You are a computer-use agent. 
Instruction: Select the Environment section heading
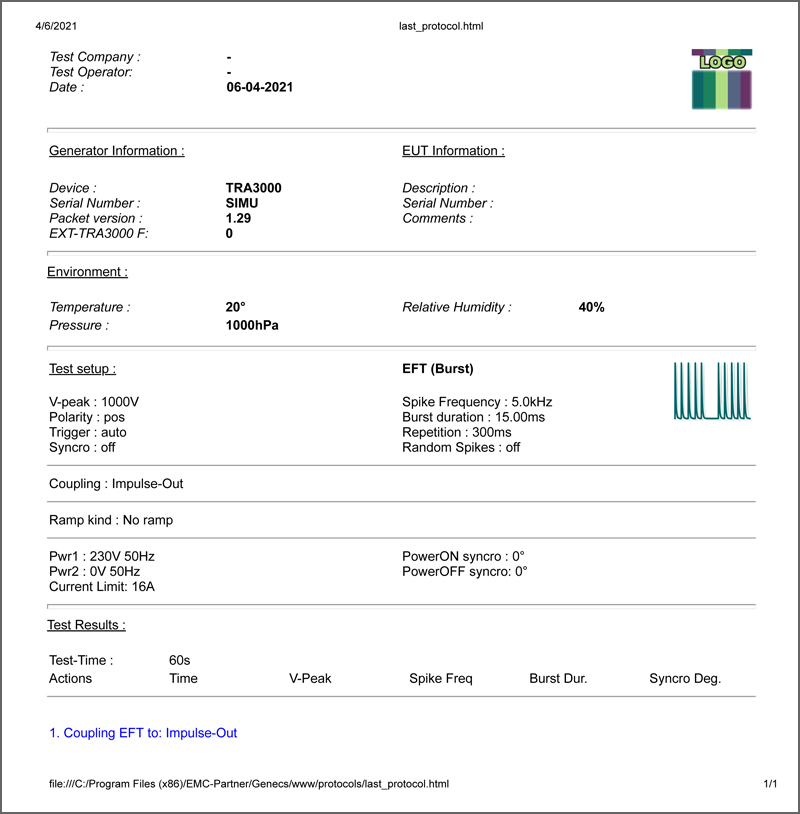pos(87,272)
